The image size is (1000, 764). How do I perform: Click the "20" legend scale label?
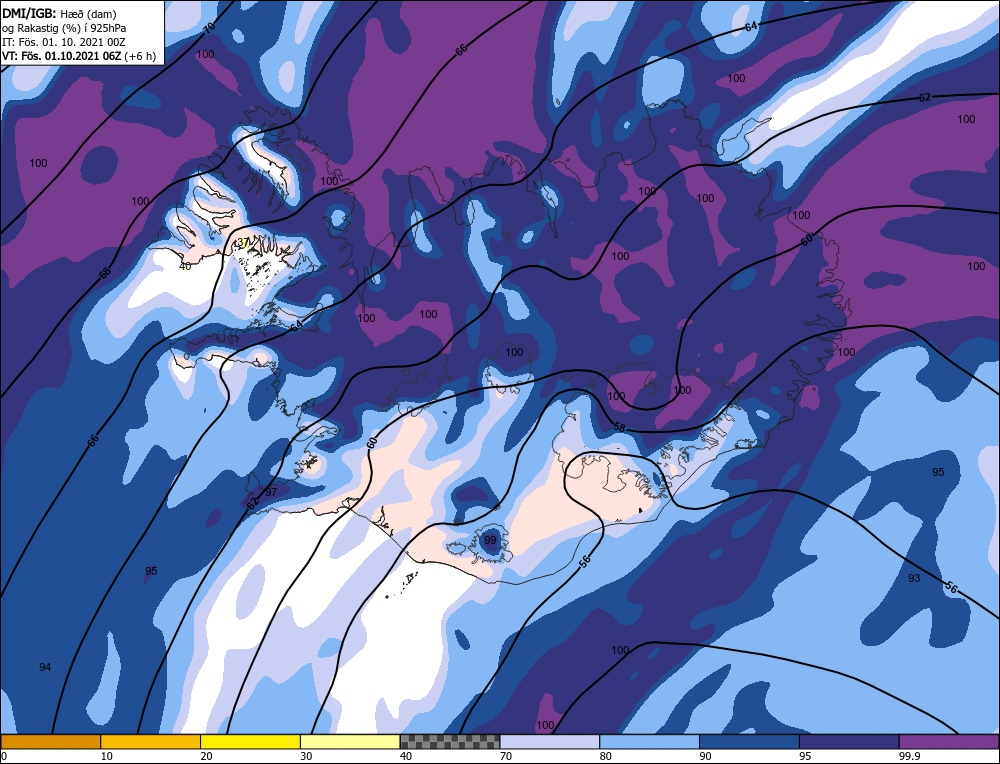point(206,756)
